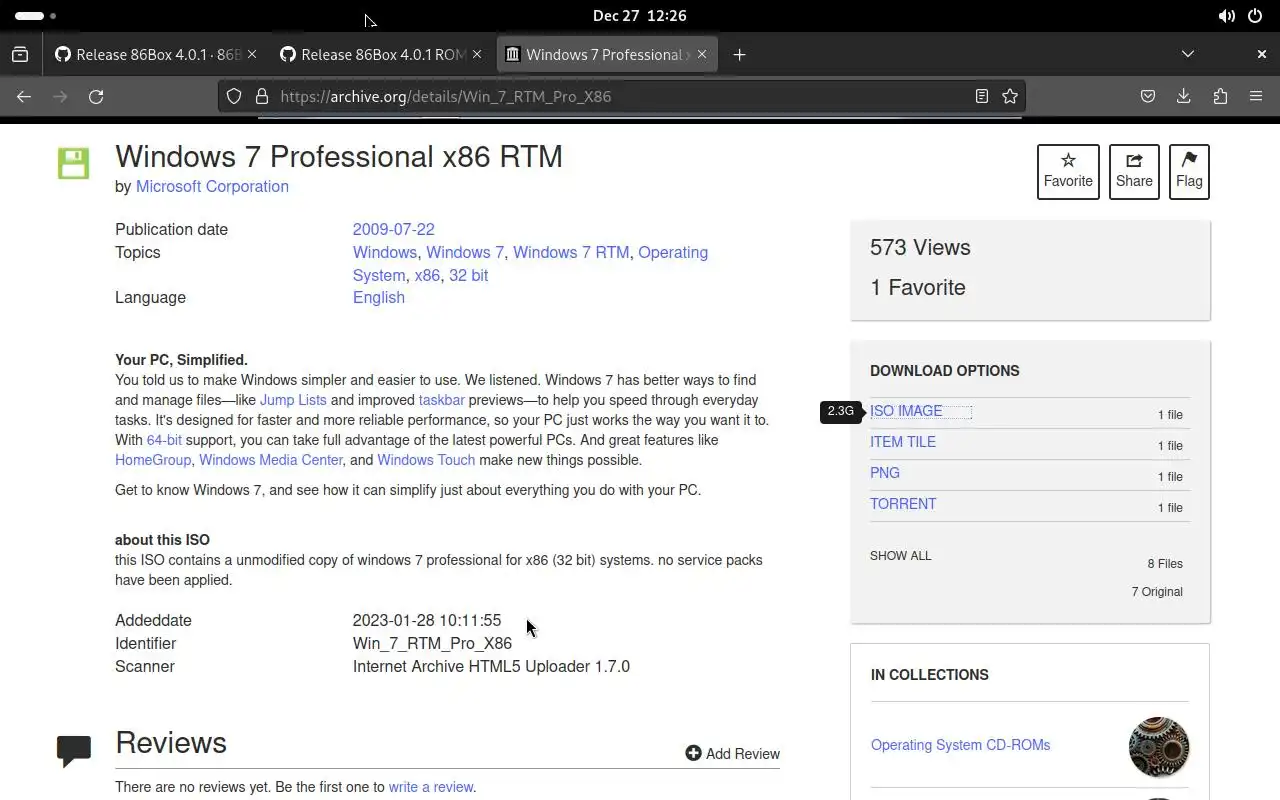The height and width of the screenshot is (800, 1280).
Task: Download the ISO IMAGE option
Action: coord(906,411)
